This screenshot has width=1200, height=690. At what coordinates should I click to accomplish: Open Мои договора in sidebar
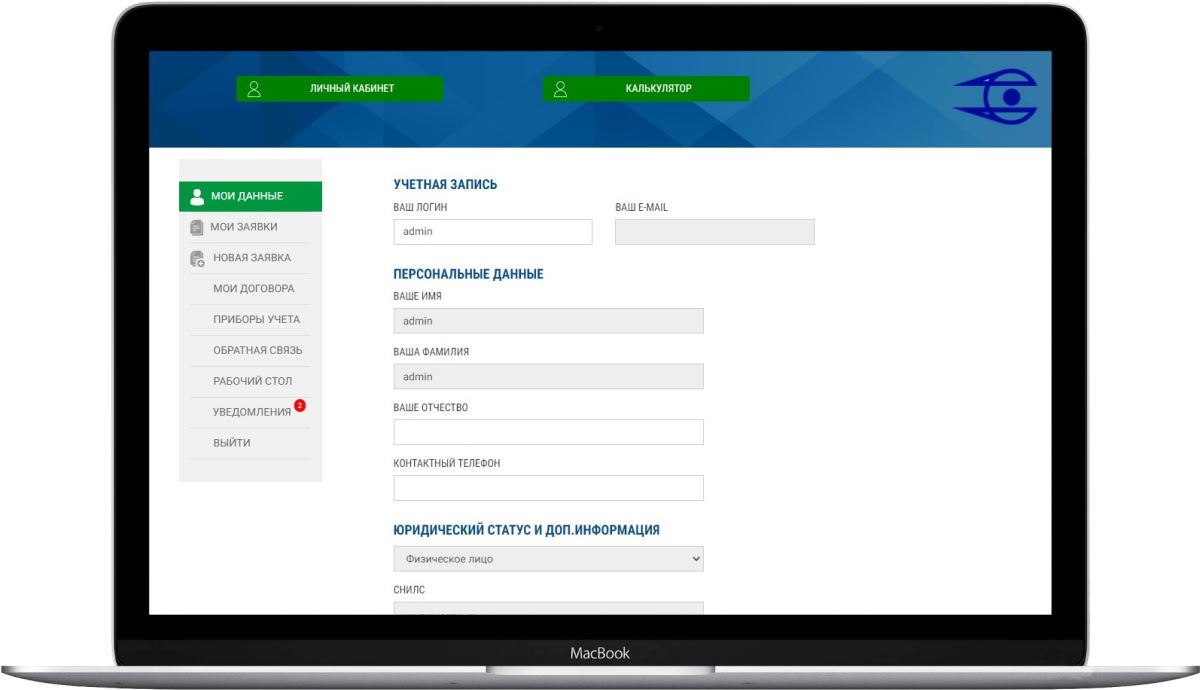click(x=250, y=289)
